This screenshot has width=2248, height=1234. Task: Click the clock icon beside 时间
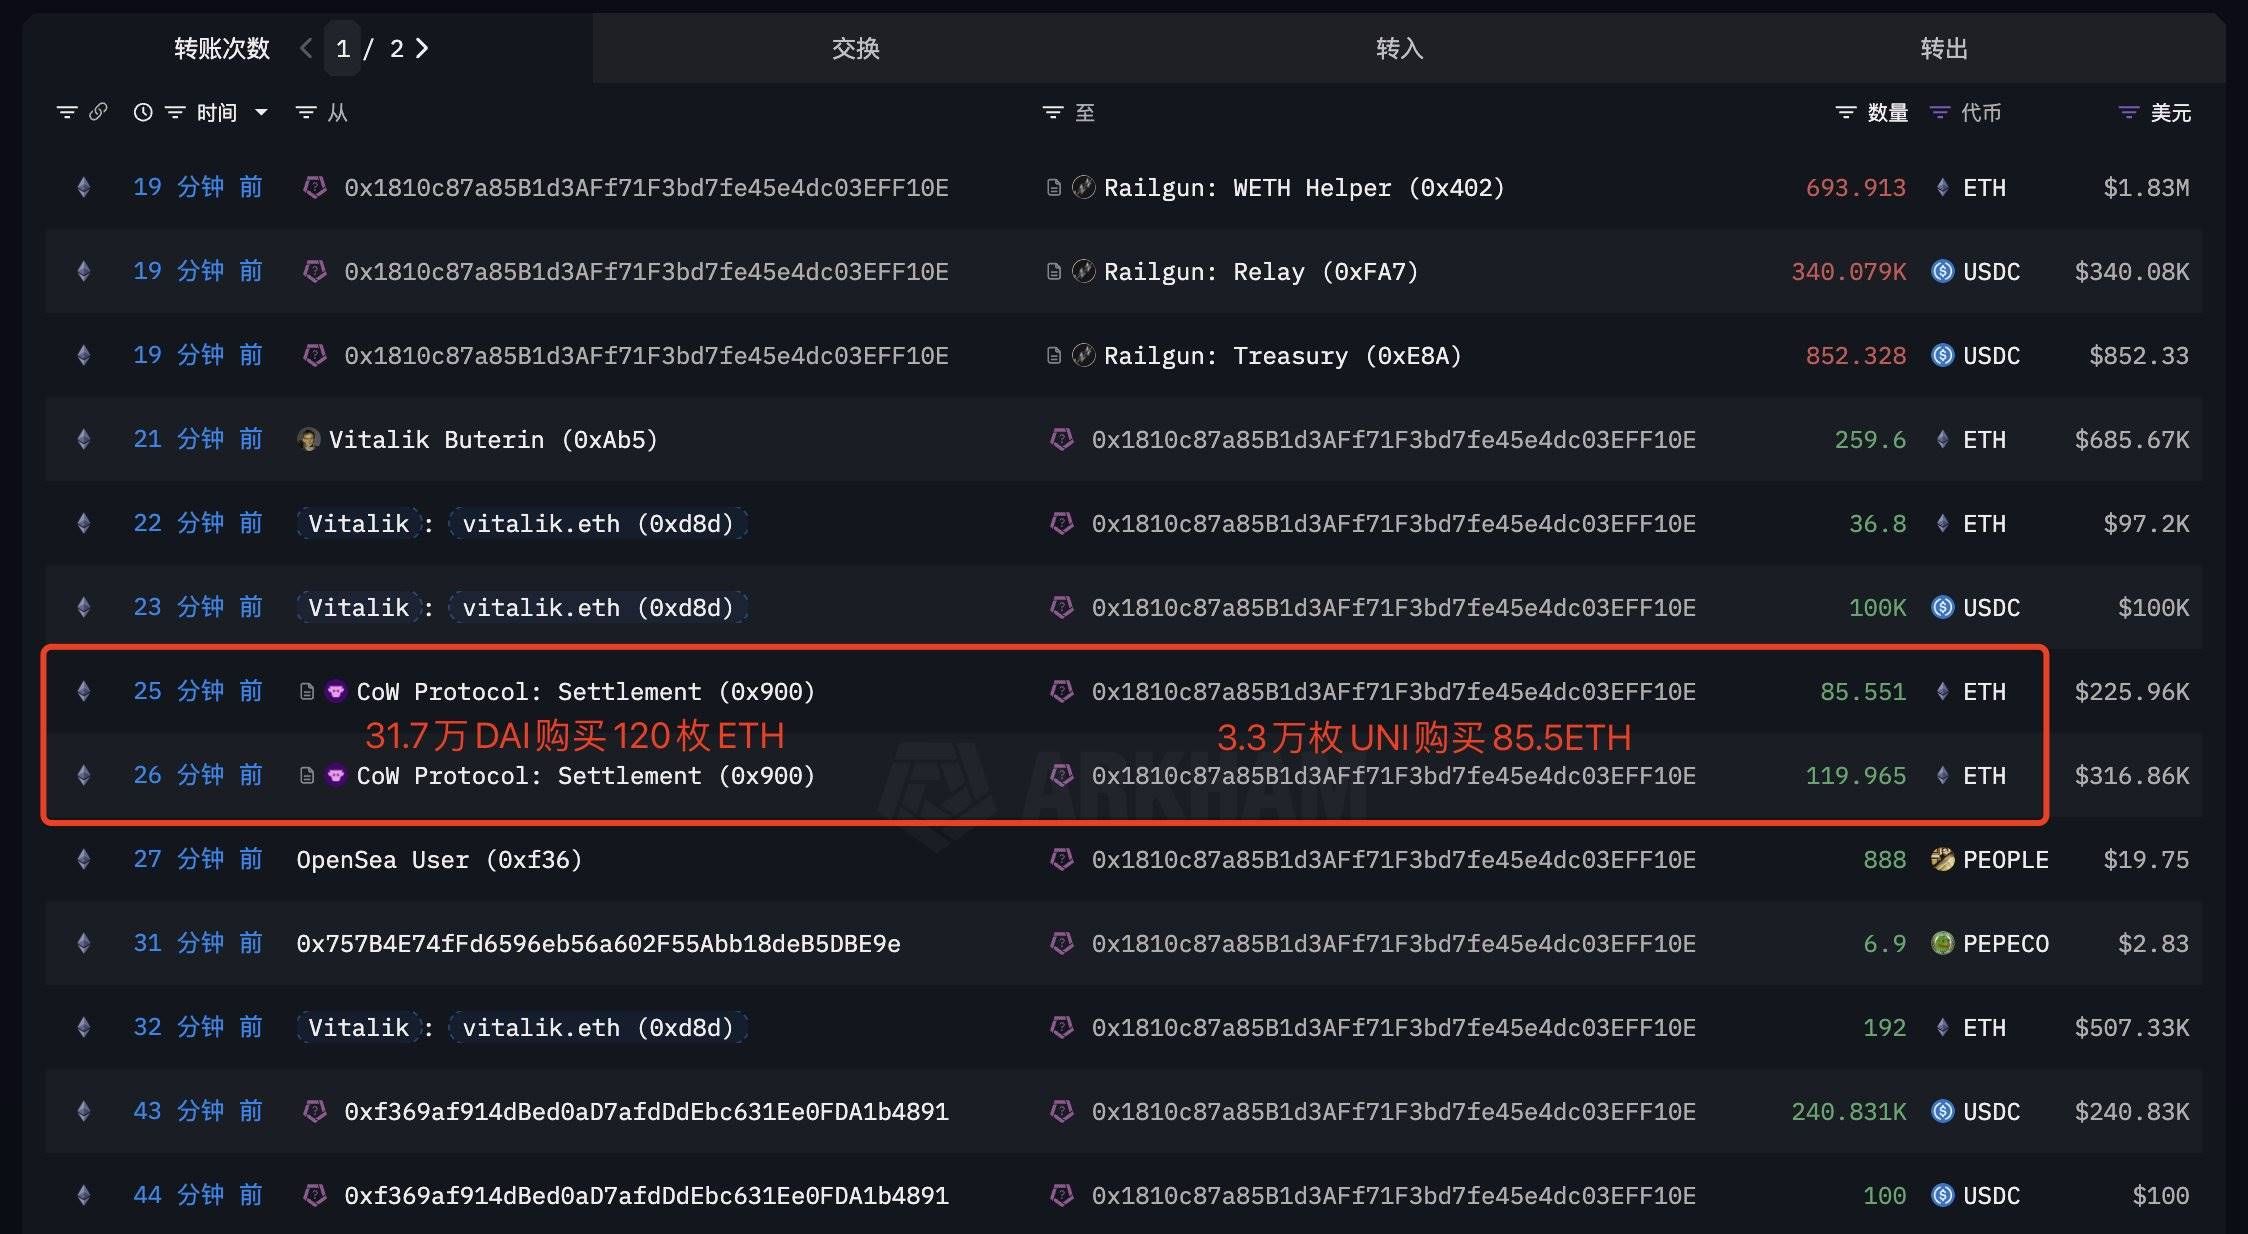coord(143,112)
